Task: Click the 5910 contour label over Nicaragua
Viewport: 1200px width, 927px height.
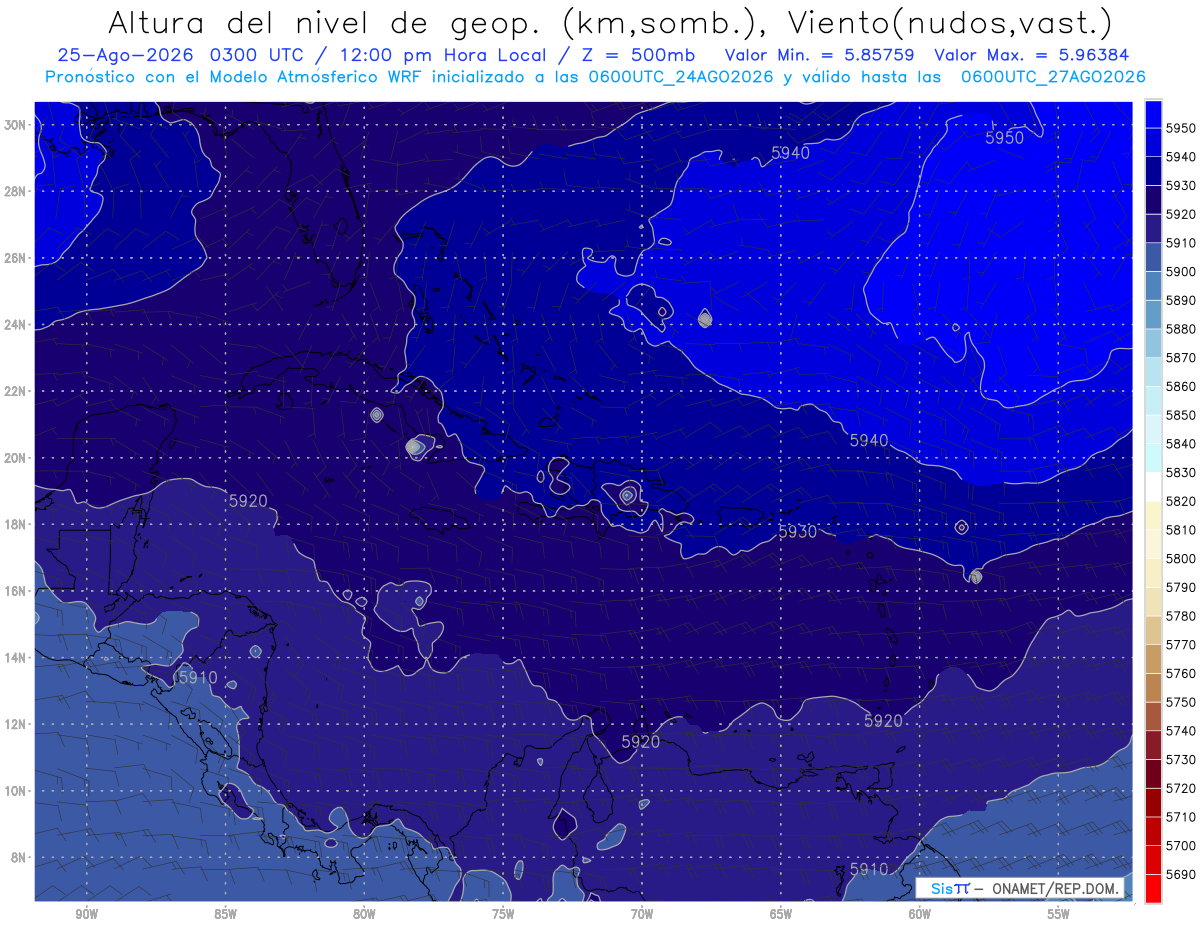Action: (198, 677)
